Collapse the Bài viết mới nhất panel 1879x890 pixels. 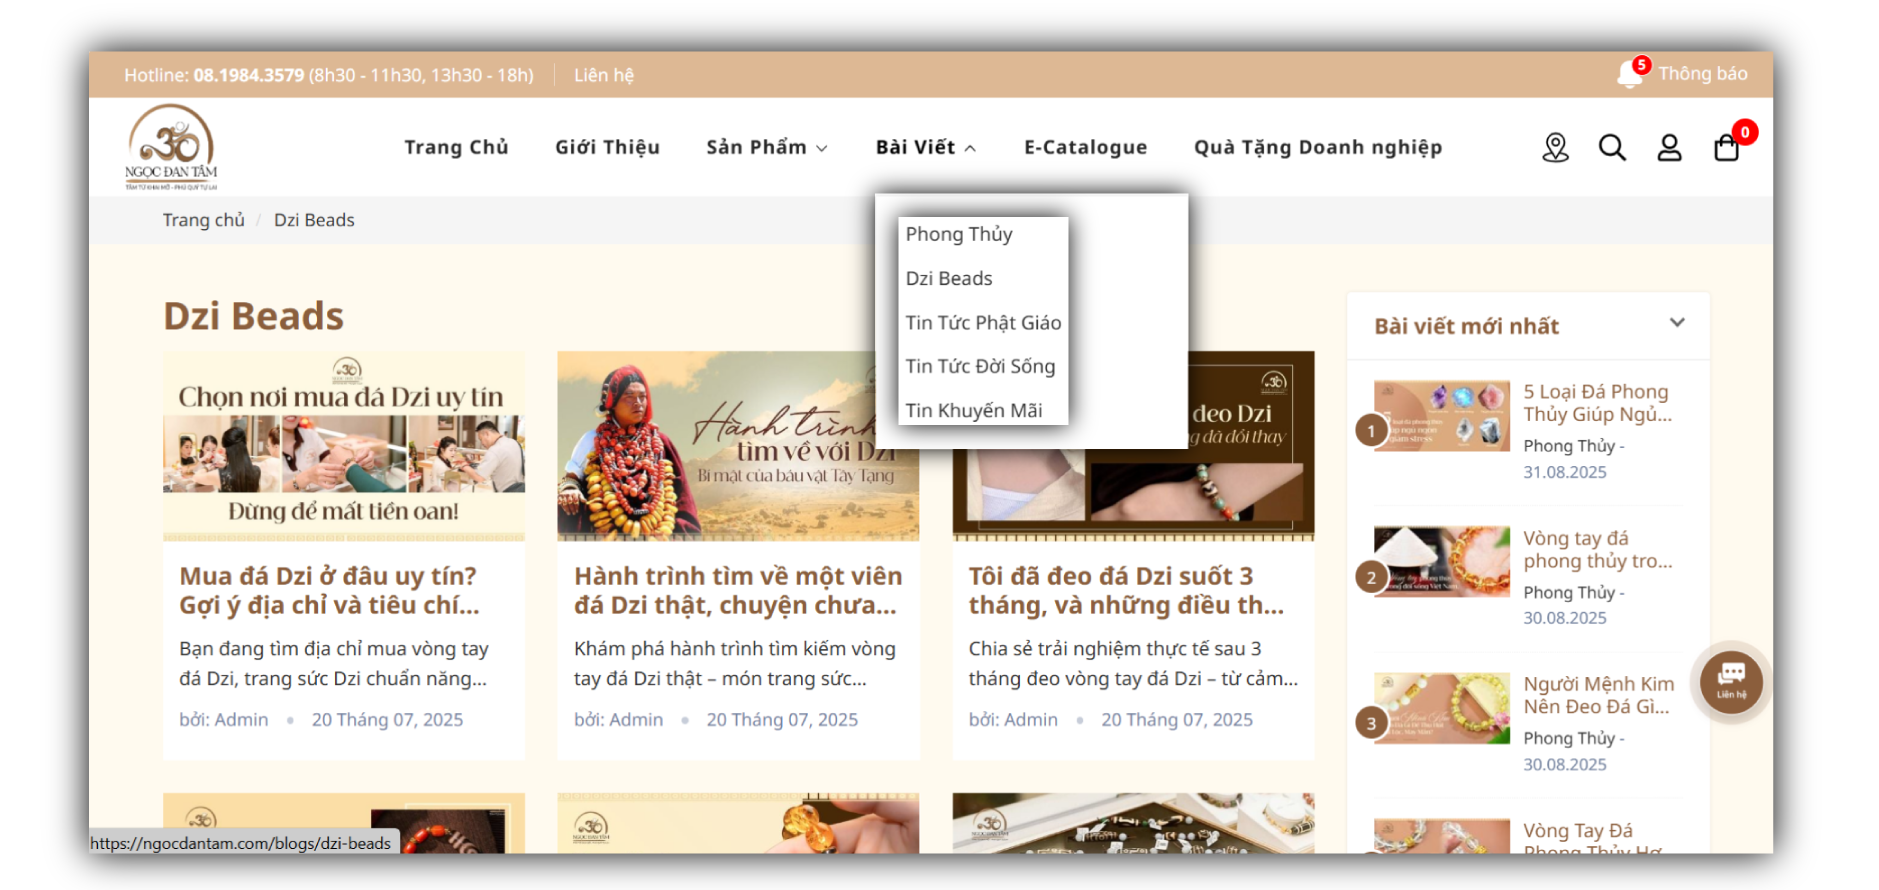point(1677,323)
